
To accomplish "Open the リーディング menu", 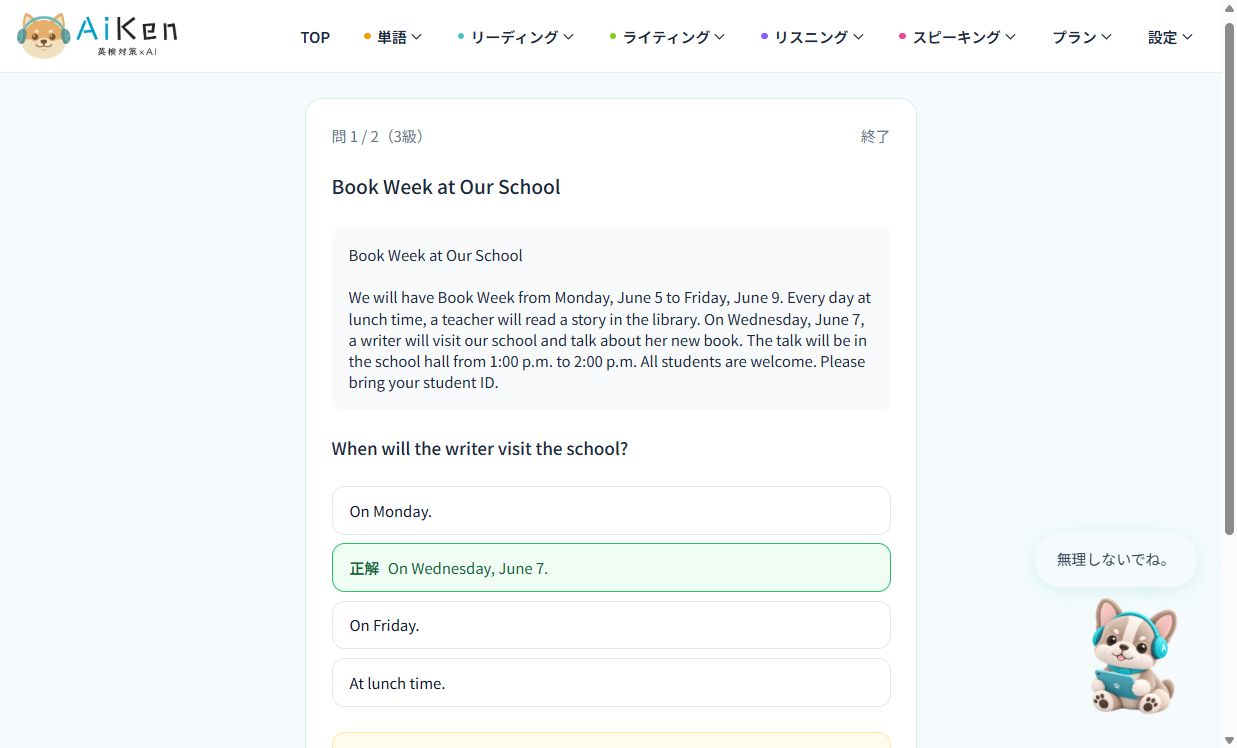I will (x=516, y=37).
